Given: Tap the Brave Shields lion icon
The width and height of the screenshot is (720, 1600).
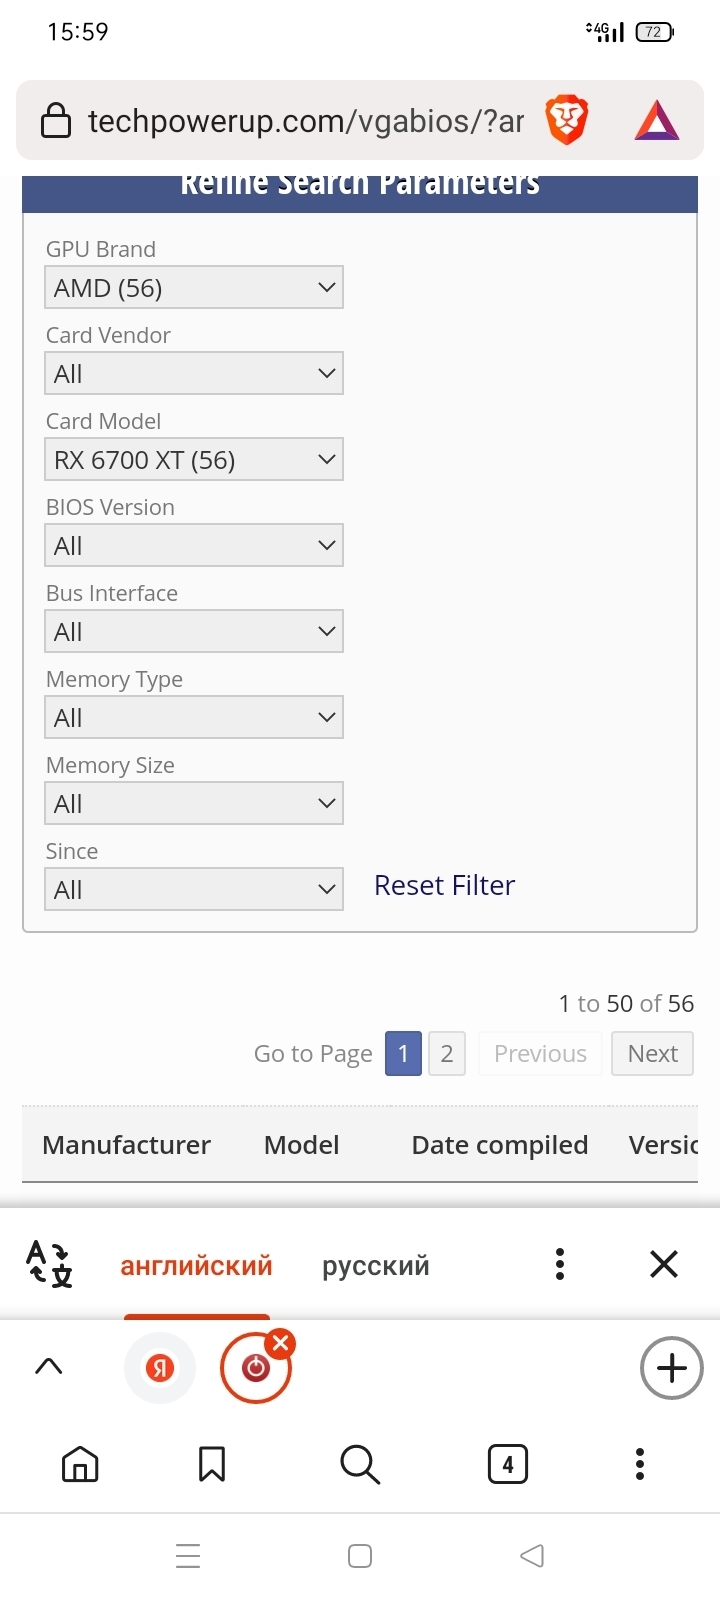Looking at the screenshot, I should (x=567, y=121).
